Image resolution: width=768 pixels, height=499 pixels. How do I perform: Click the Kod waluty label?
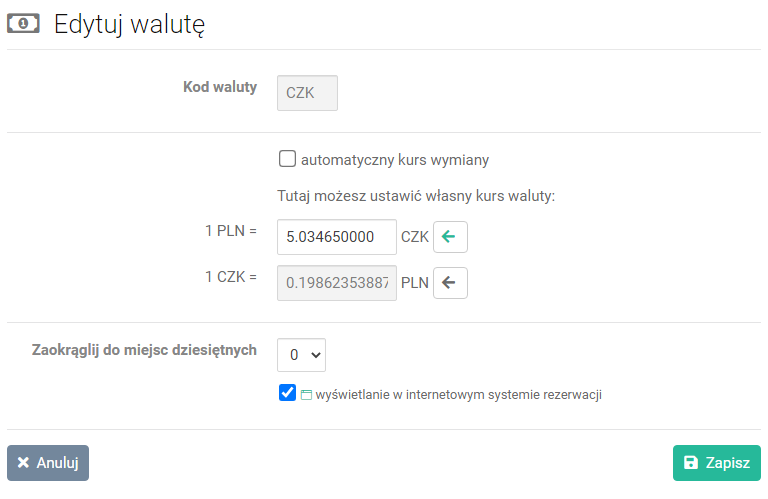(x=220, y=87)
